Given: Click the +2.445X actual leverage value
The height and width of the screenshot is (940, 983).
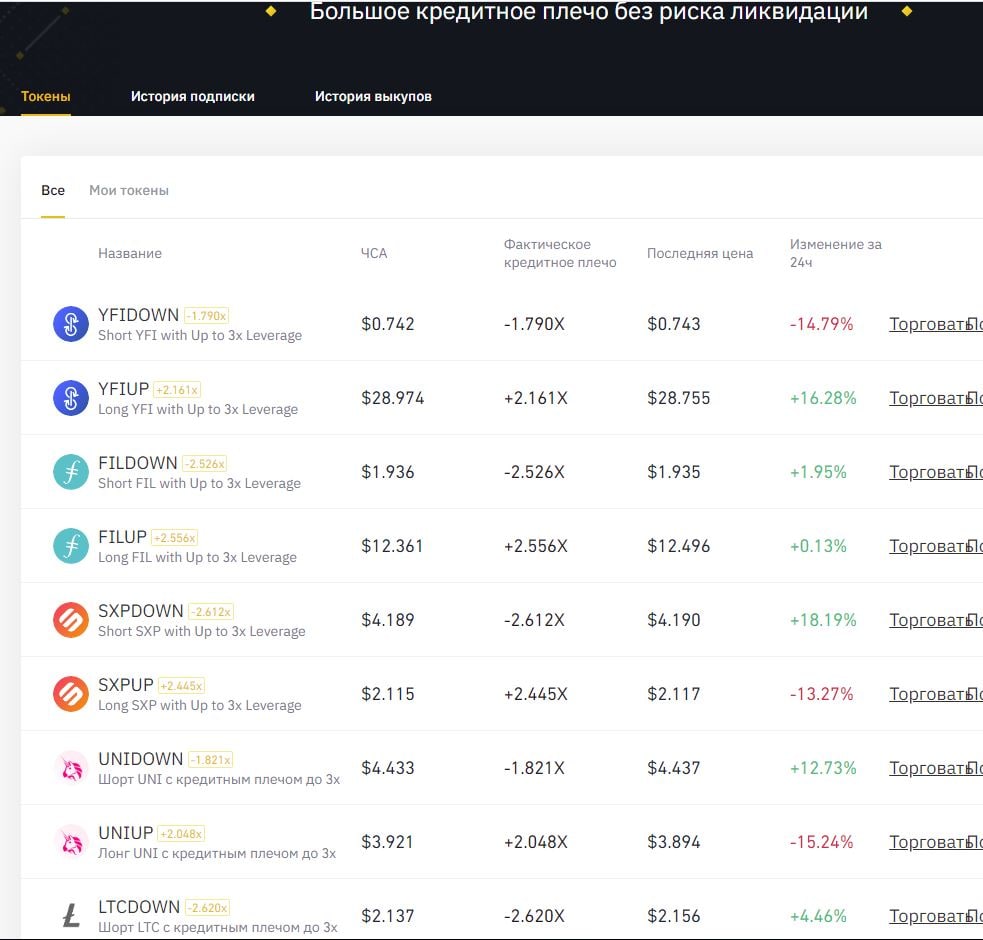Looking at the screenshot, I should (x=535, y=694).
